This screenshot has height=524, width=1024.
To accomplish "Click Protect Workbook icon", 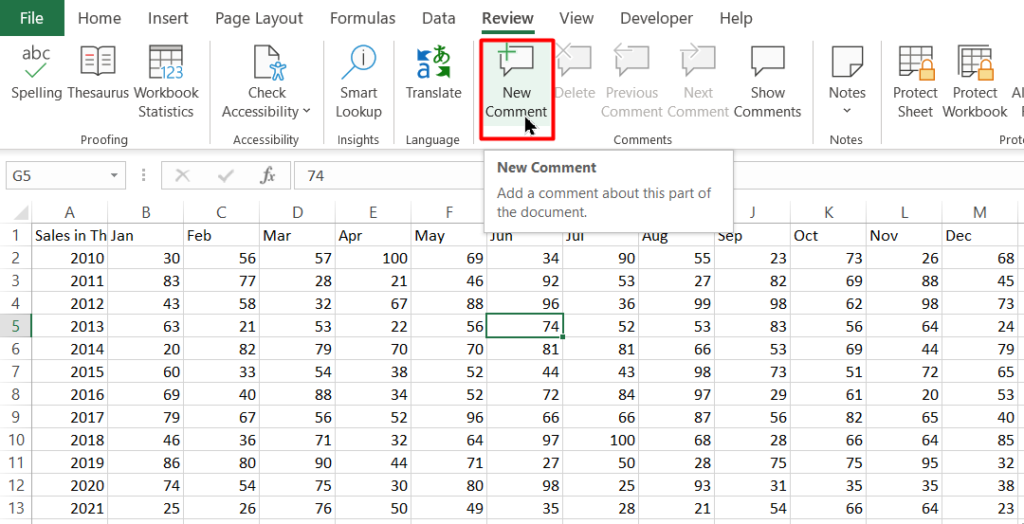I will [x=975, y=63].
